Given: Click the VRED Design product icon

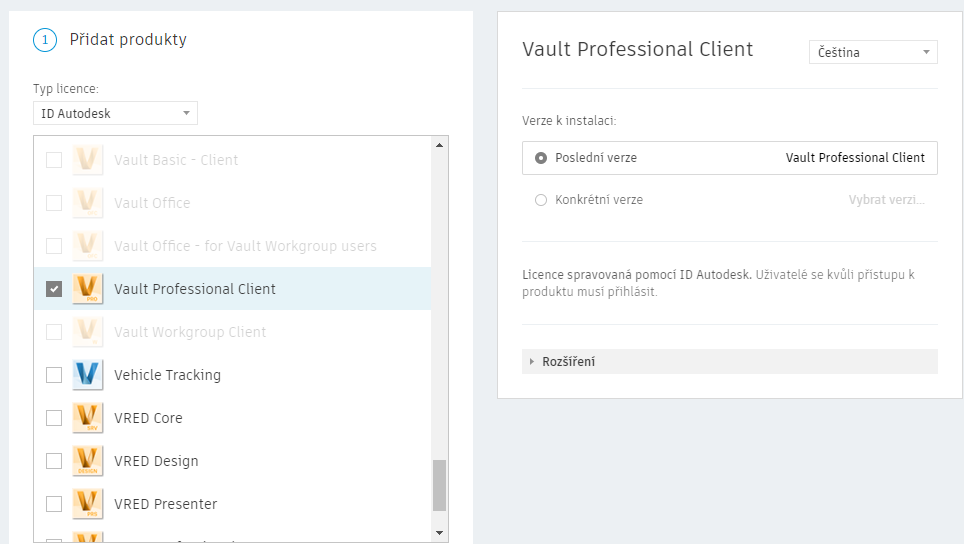Looking at the screenshot, I should (88, 461).
